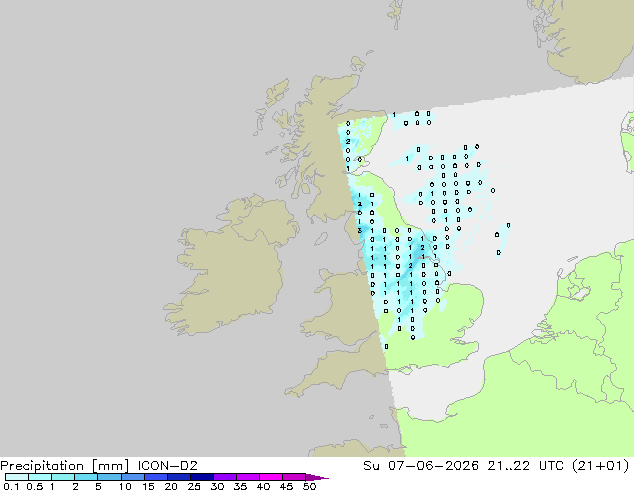The height and width of the screenshot is (490, 634).
Task: Click the legend value '10'
Action: coord(125,486)
